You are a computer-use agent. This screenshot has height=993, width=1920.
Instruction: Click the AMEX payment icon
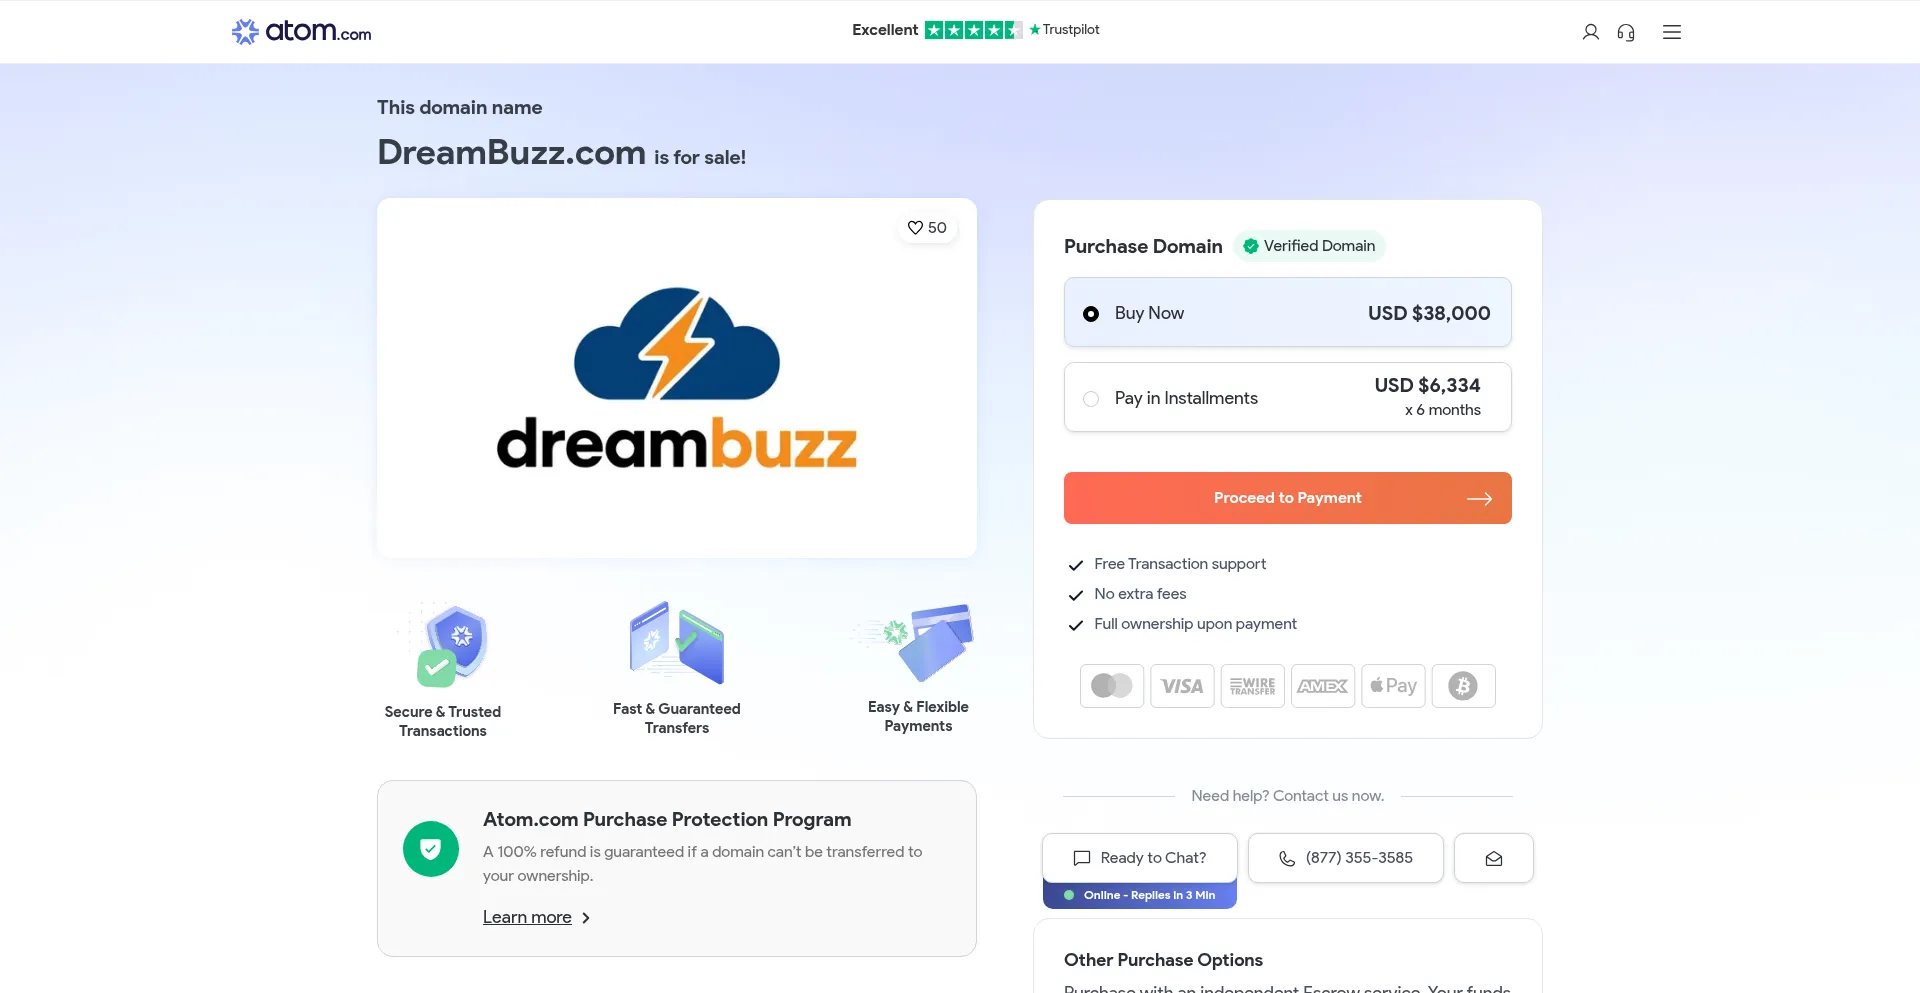tap(1323, 686)
